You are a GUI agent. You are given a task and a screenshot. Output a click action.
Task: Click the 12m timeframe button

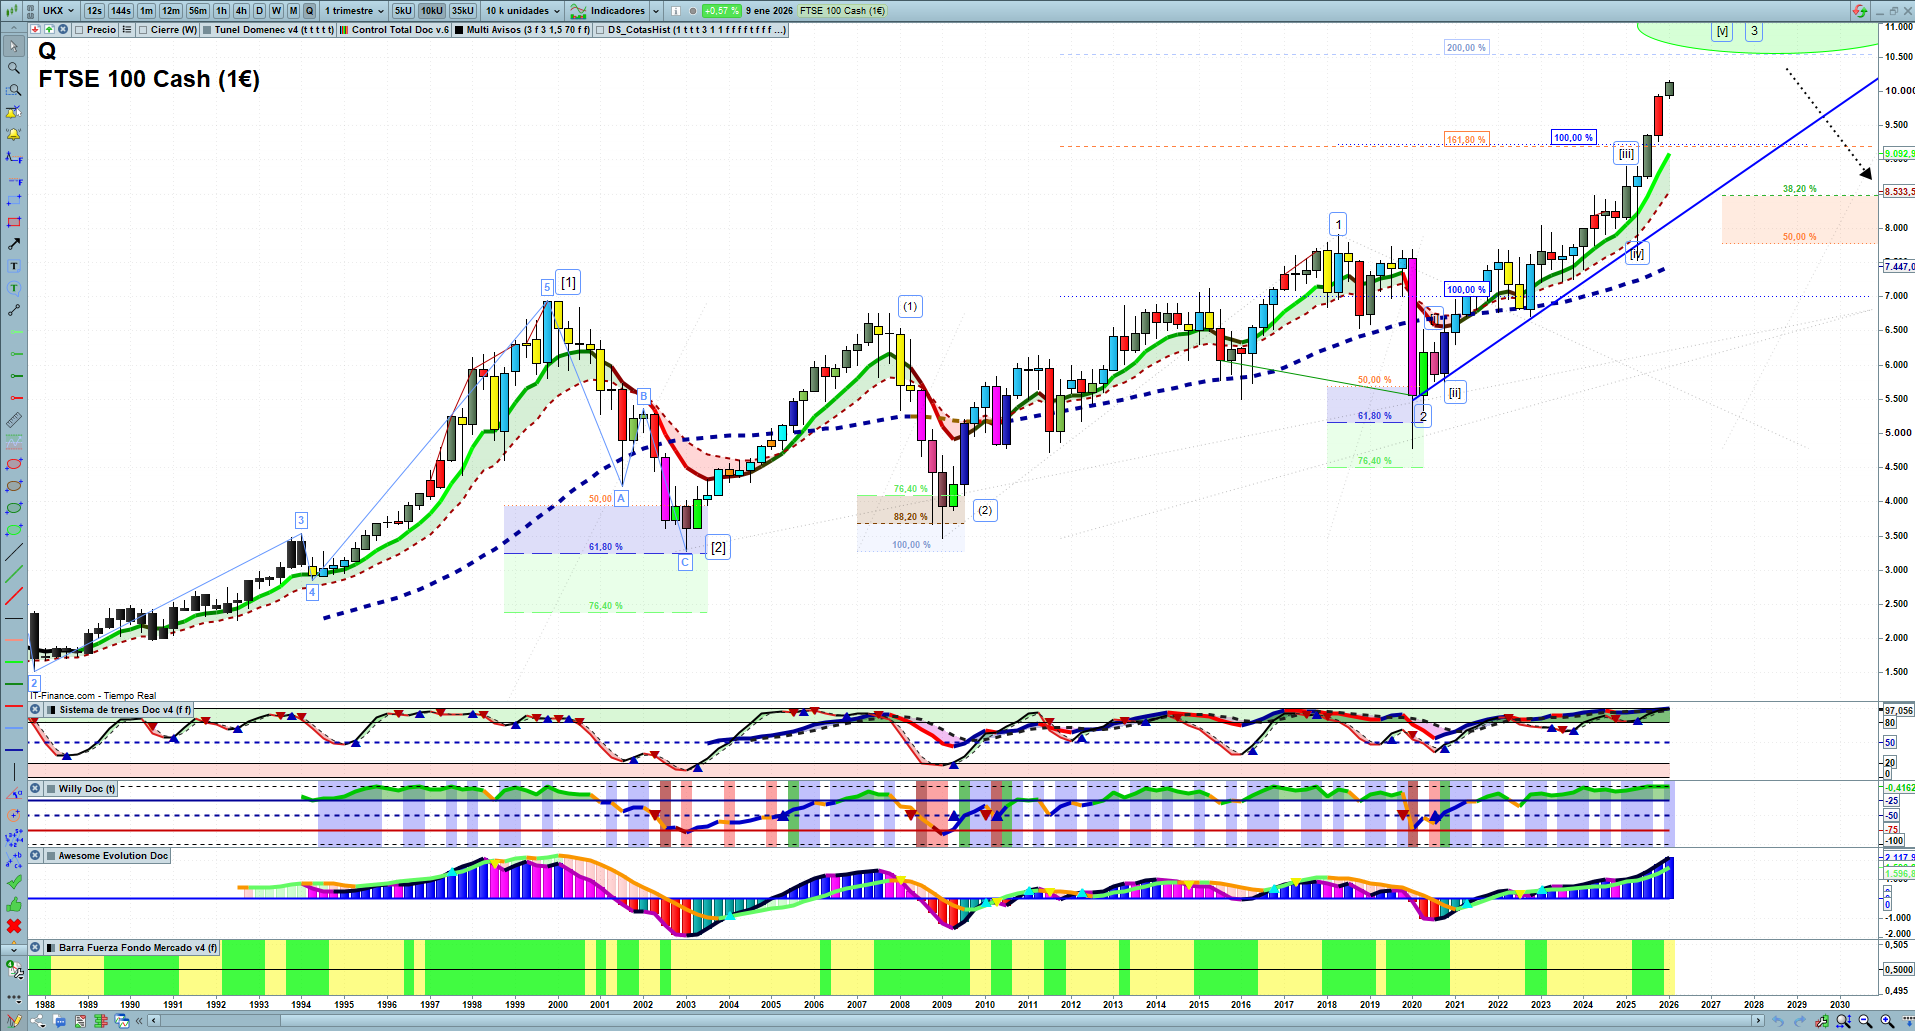coord(171,11)
